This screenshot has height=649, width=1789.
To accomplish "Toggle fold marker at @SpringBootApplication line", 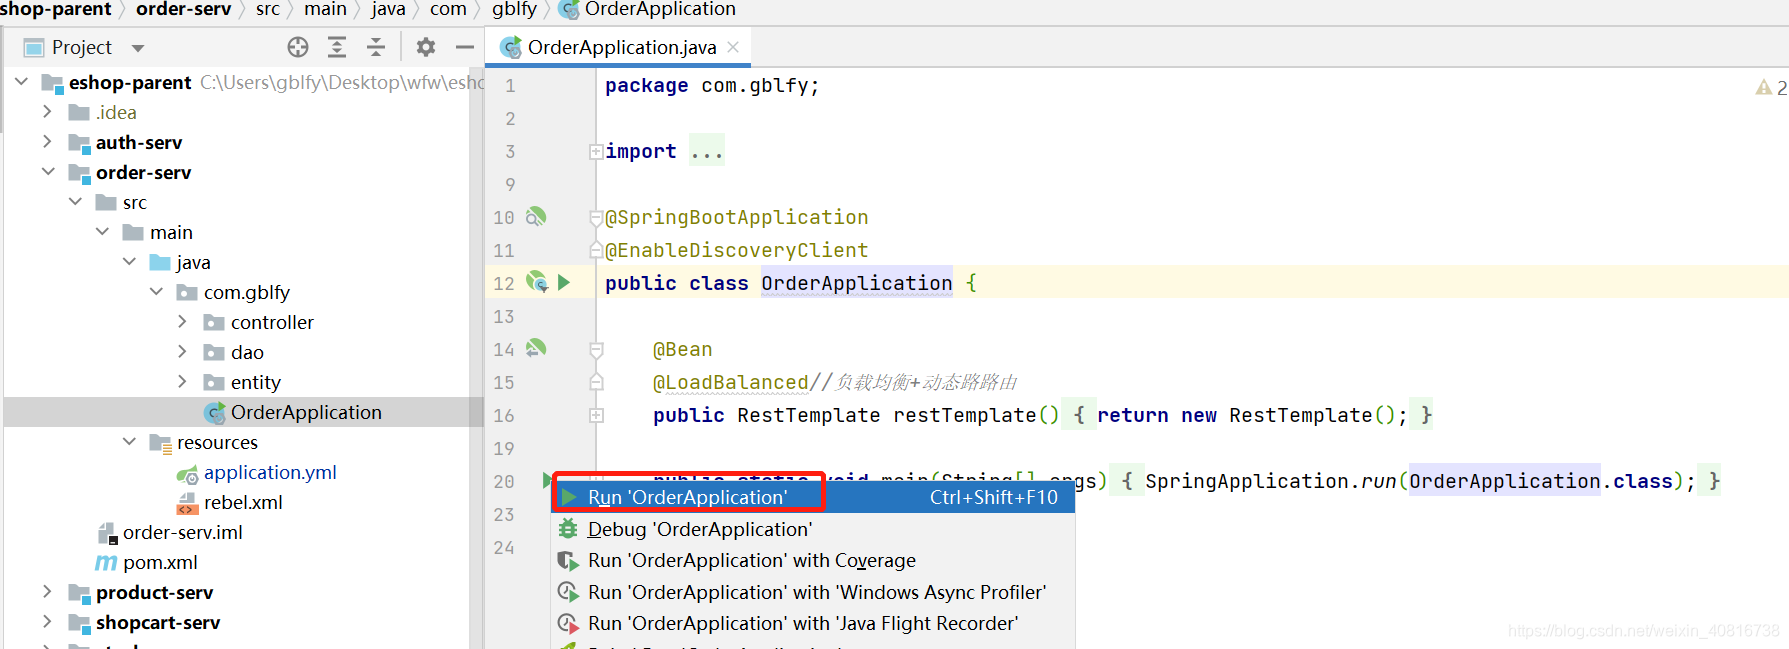I will [x=596, y=217].
